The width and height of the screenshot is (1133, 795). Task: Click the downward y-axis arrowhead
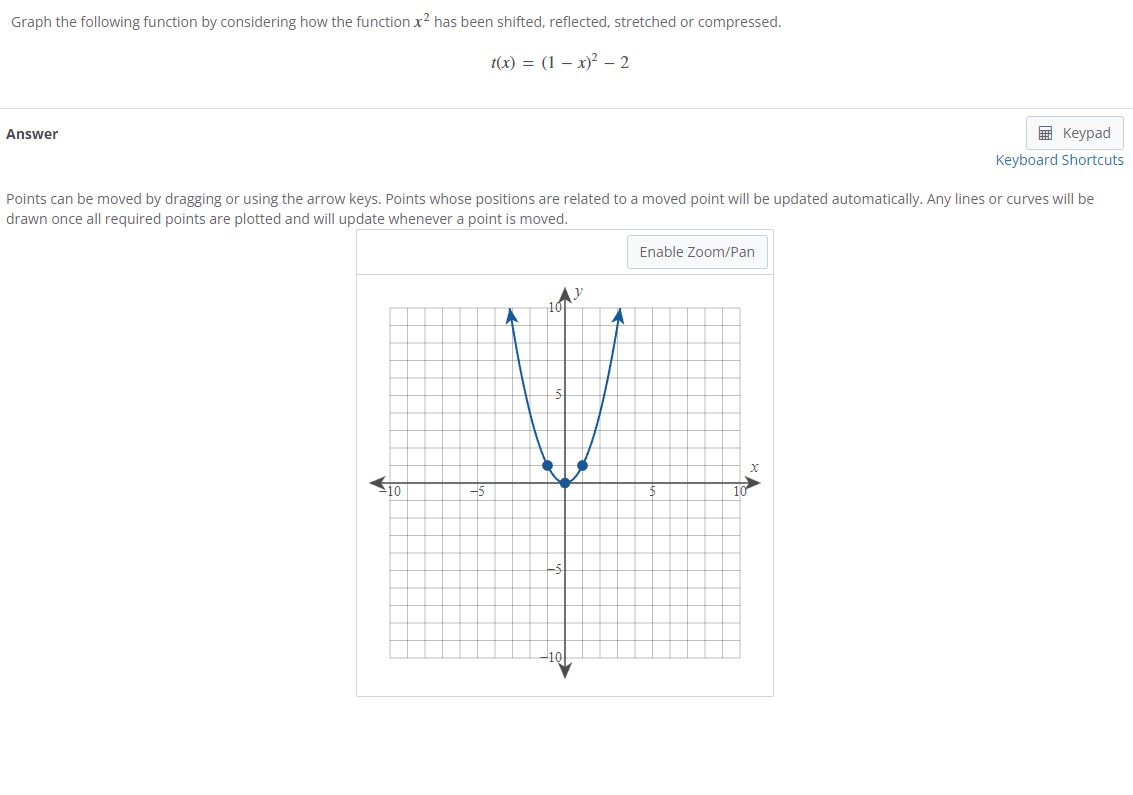click(565, 670)
